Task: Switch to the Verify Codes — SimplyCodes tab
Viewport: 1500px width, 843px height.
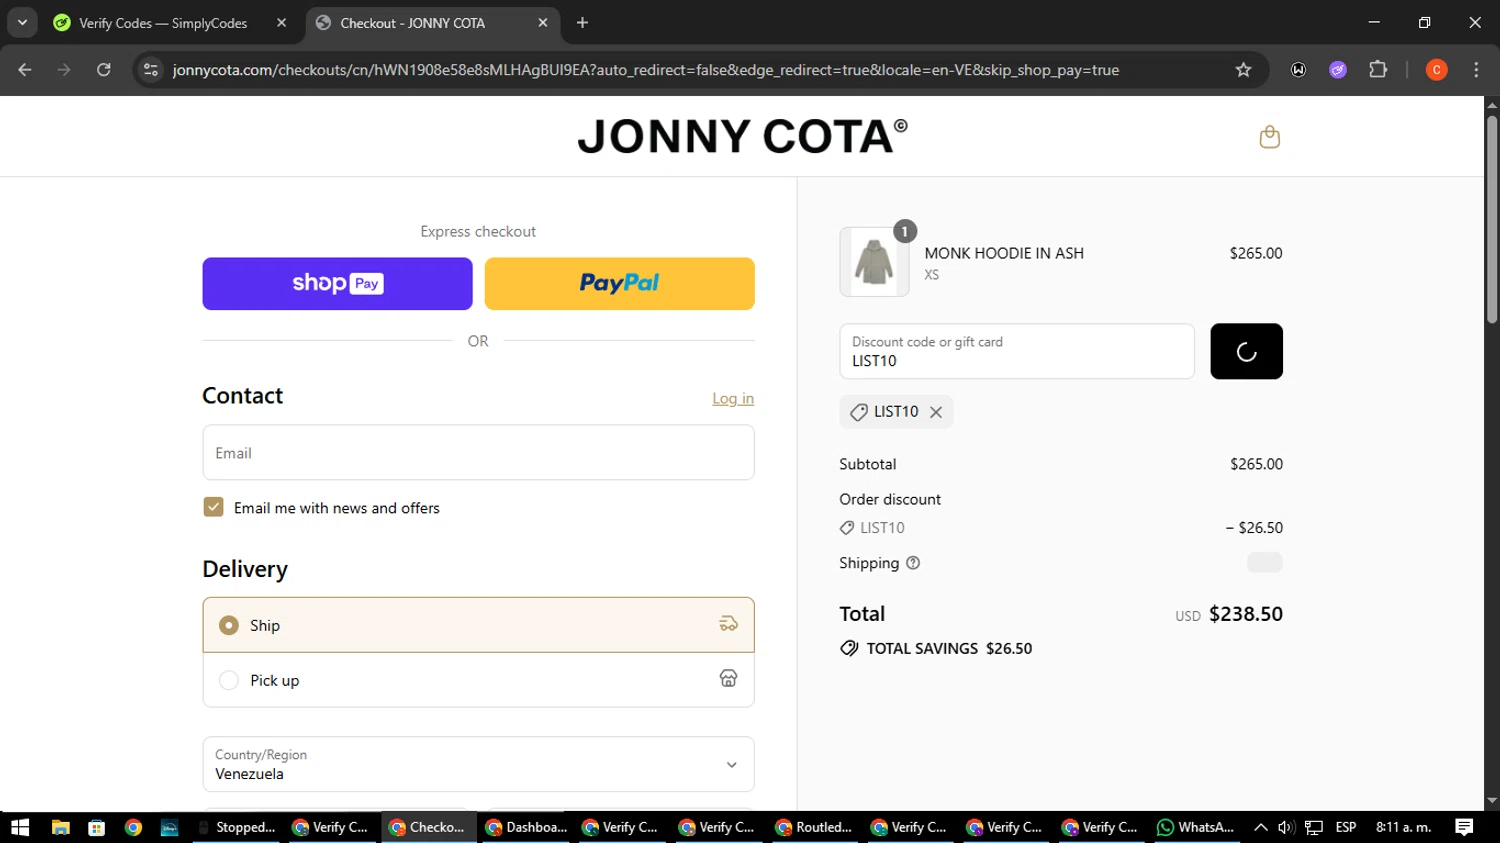Action: tap(163, 23)
